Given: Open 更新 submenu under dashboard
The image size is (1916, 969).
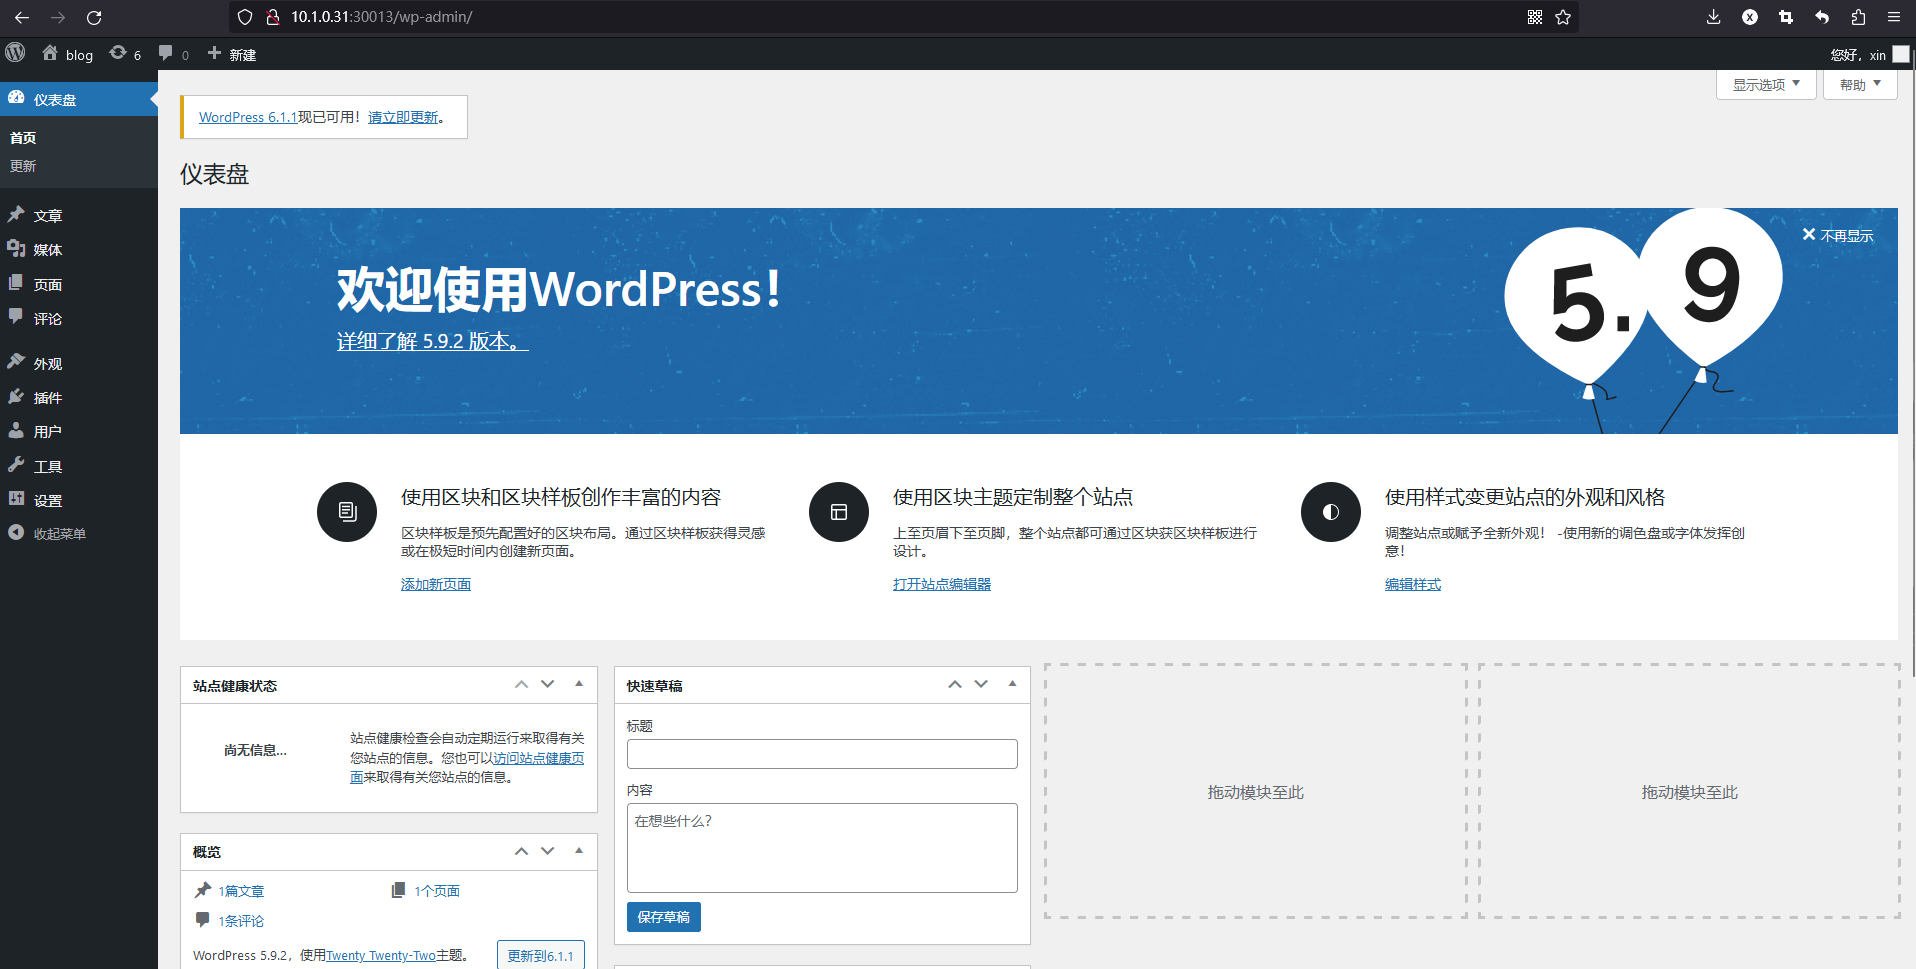Looking at the screenshot, I should coord(23,166).
